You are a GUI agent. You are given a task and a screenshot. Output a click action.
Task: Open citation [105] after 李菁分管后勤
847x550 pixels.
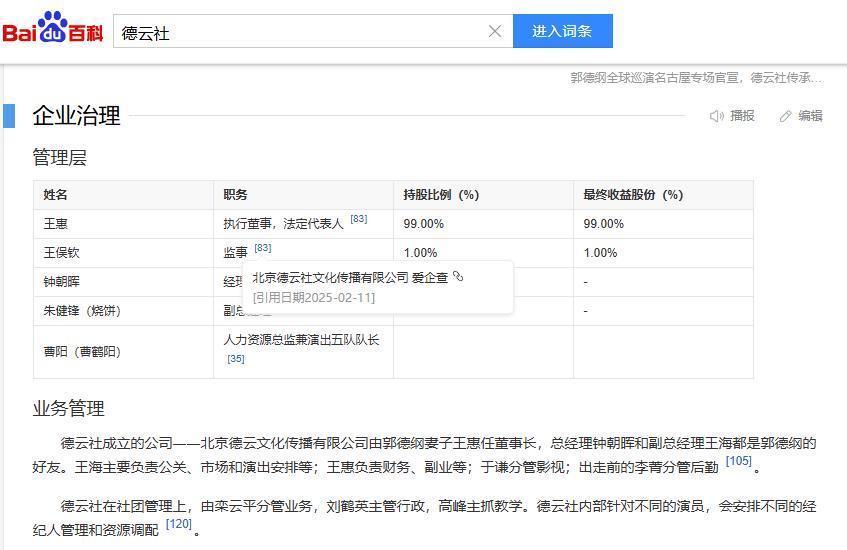pyautogui.click(x=738, y=461)
